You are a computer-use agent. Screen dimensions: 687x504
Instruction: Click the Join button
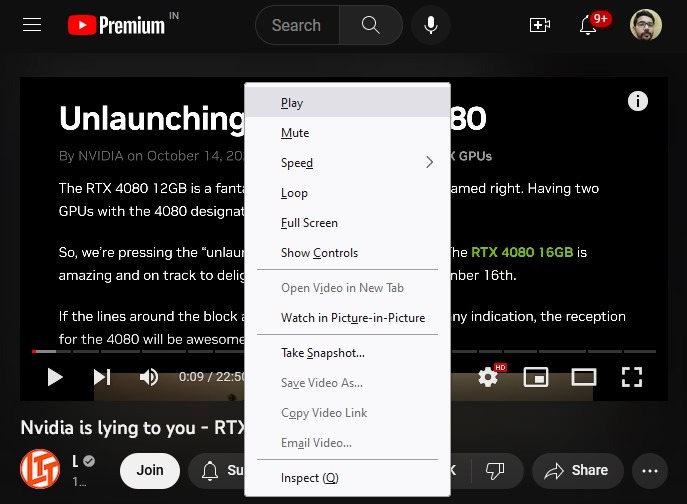pyautogui.click(x=150, y=471)
